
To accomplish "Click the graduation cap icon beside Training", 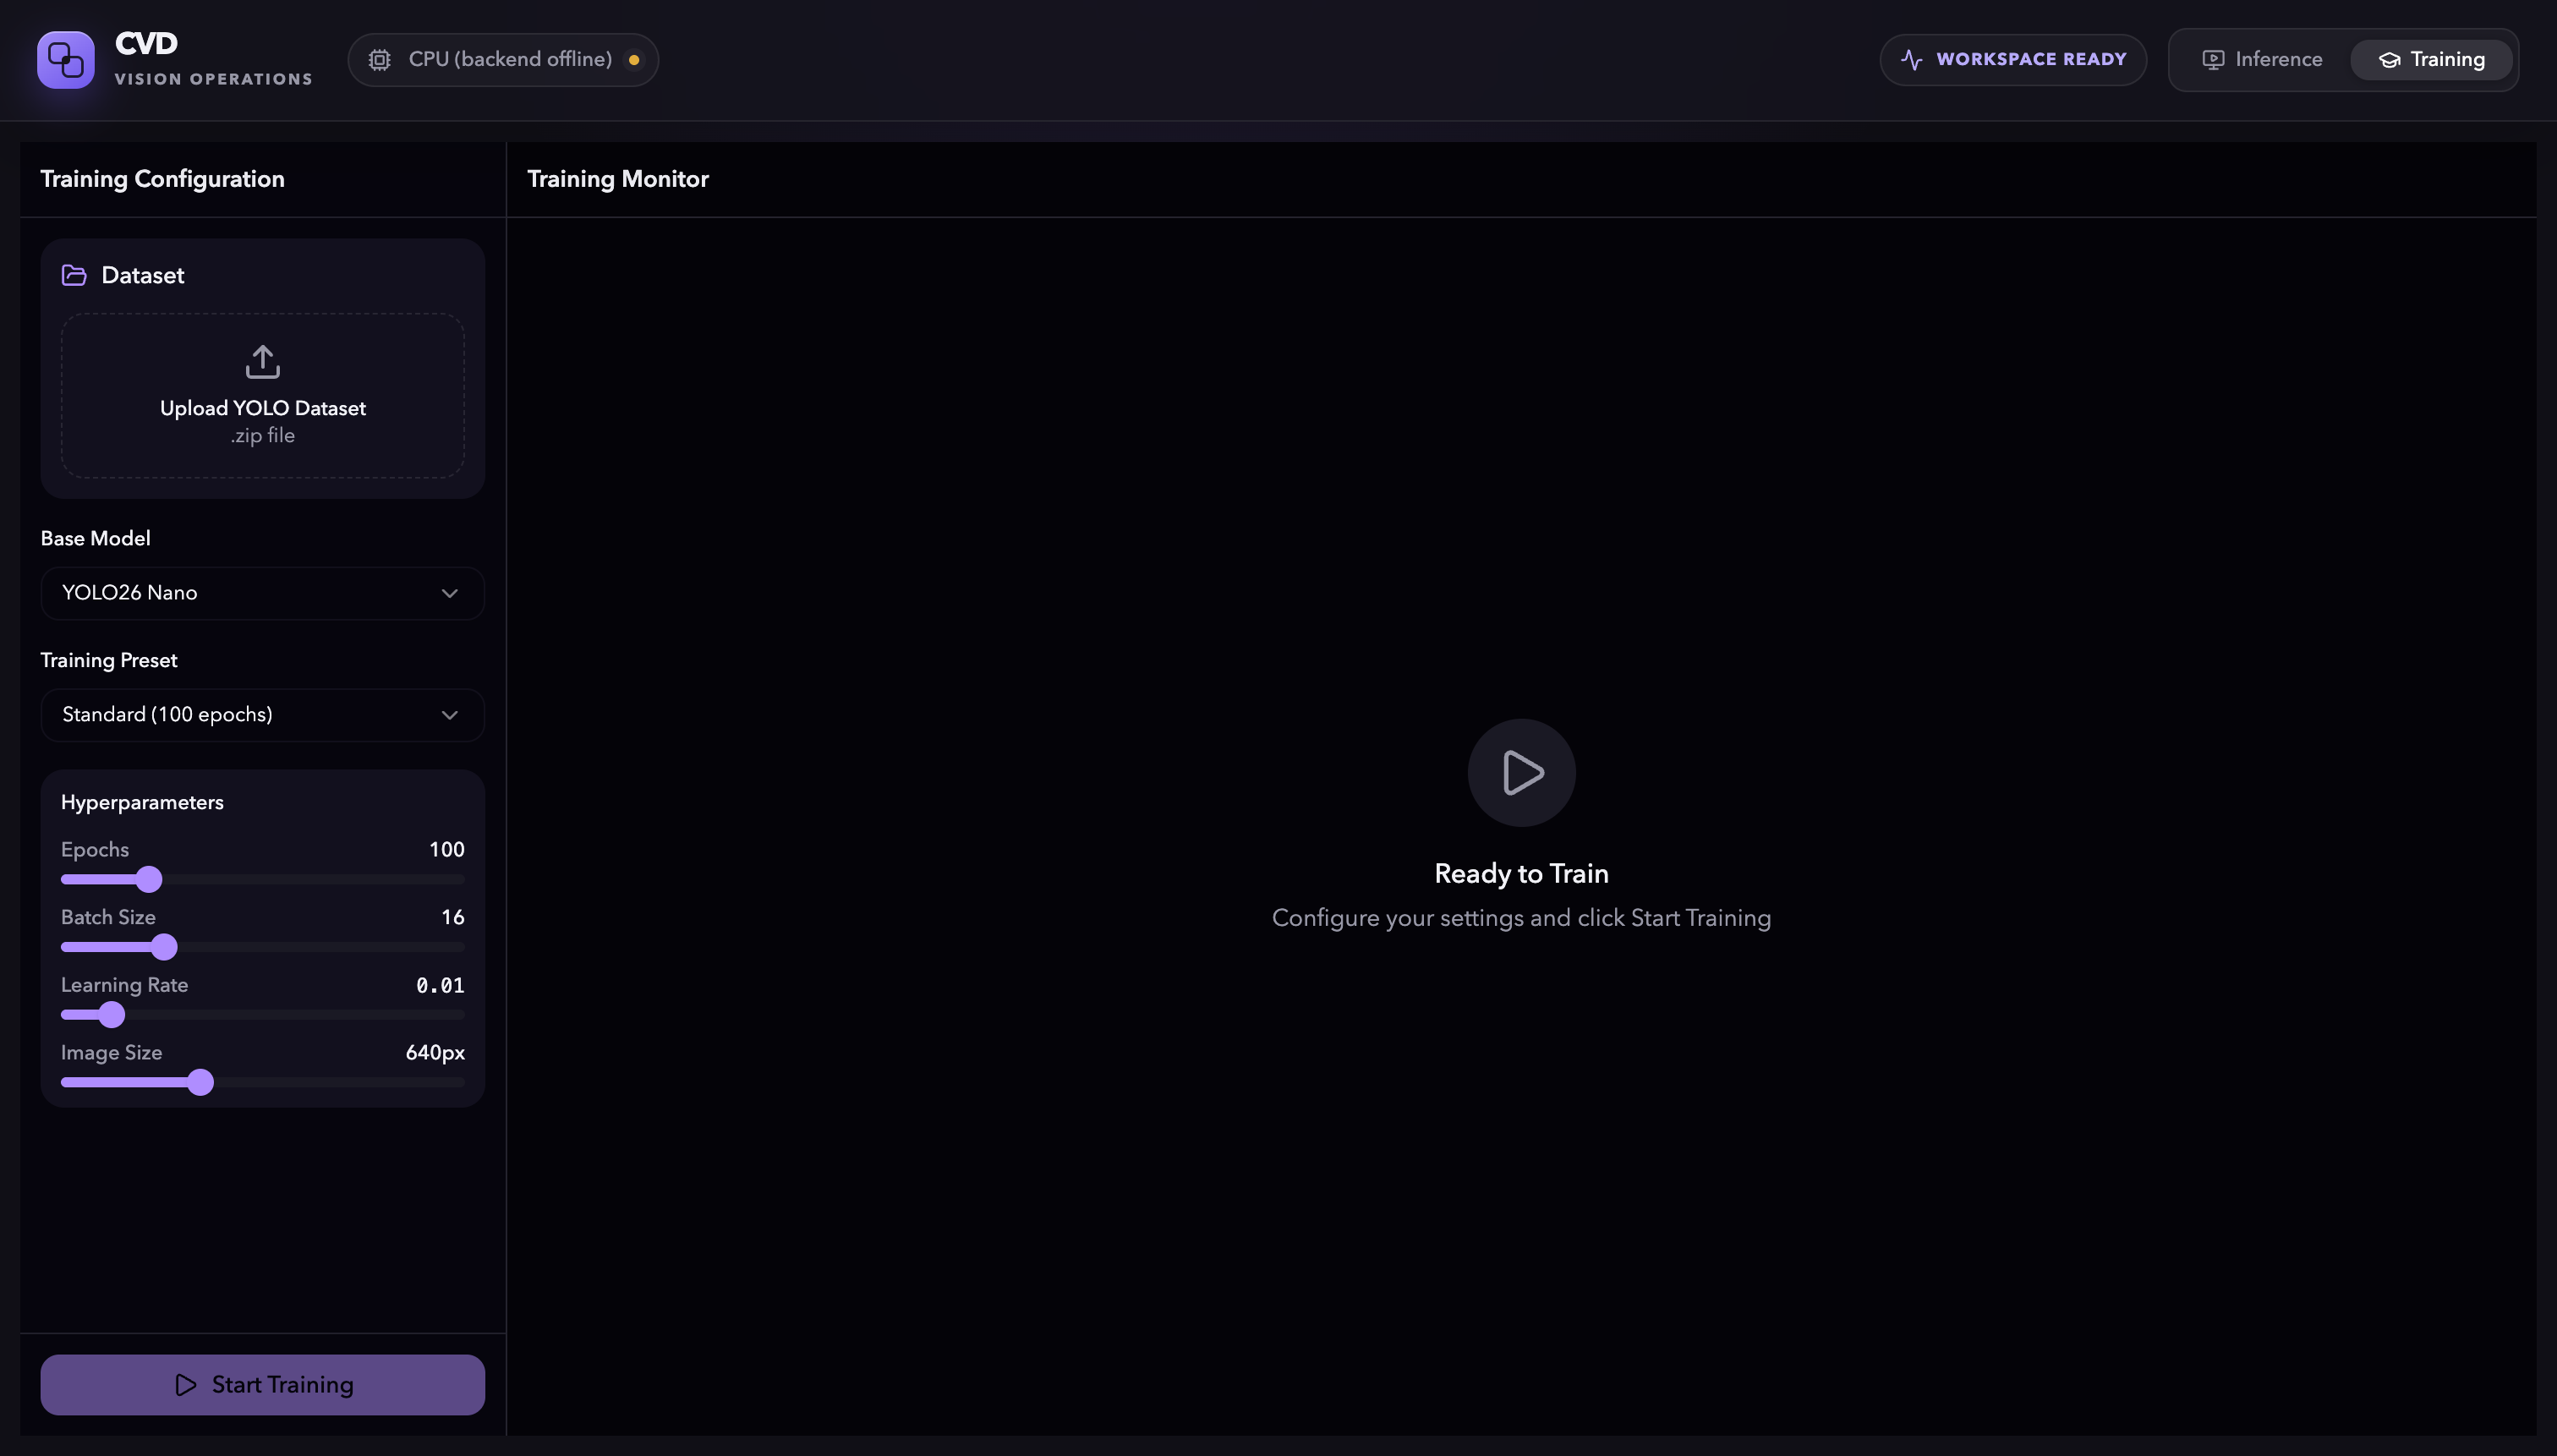I will point(2389,60).
